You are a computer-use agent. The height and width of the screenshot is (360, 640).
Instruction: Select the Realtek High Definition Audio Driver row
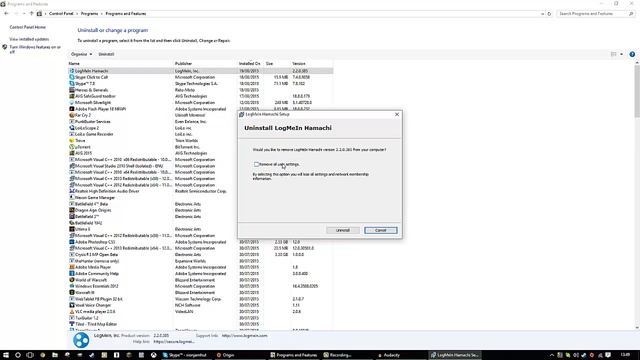pos(200,191)
